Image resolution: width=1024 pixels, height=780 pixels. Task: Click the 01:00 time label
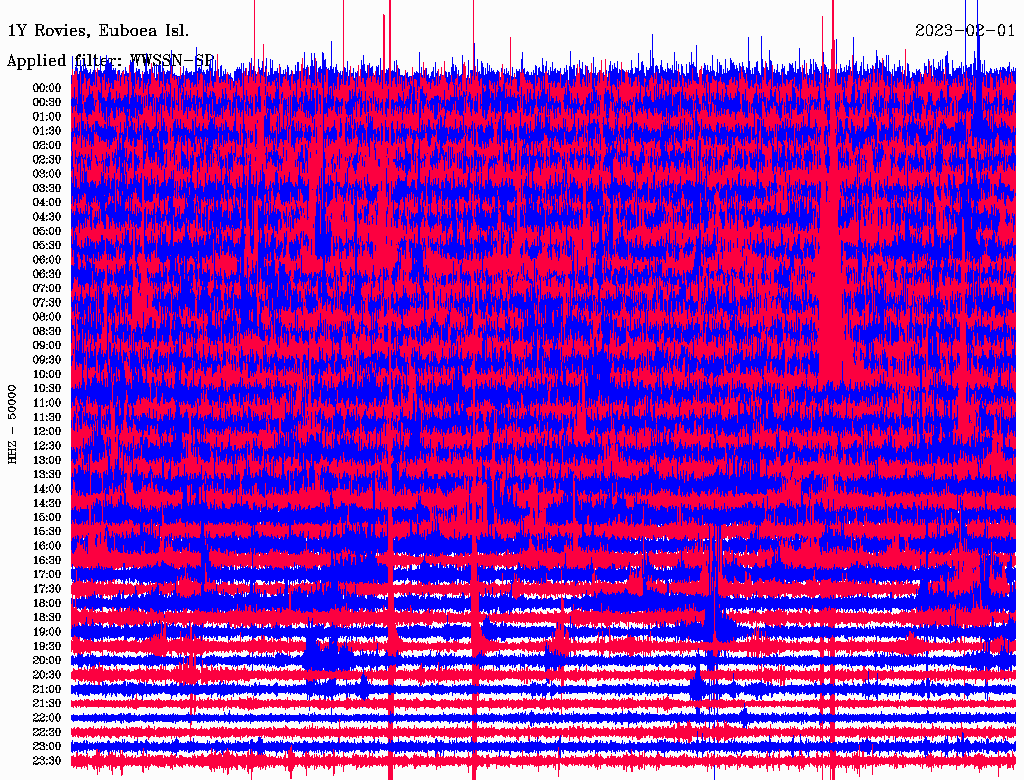click(47, 117)
